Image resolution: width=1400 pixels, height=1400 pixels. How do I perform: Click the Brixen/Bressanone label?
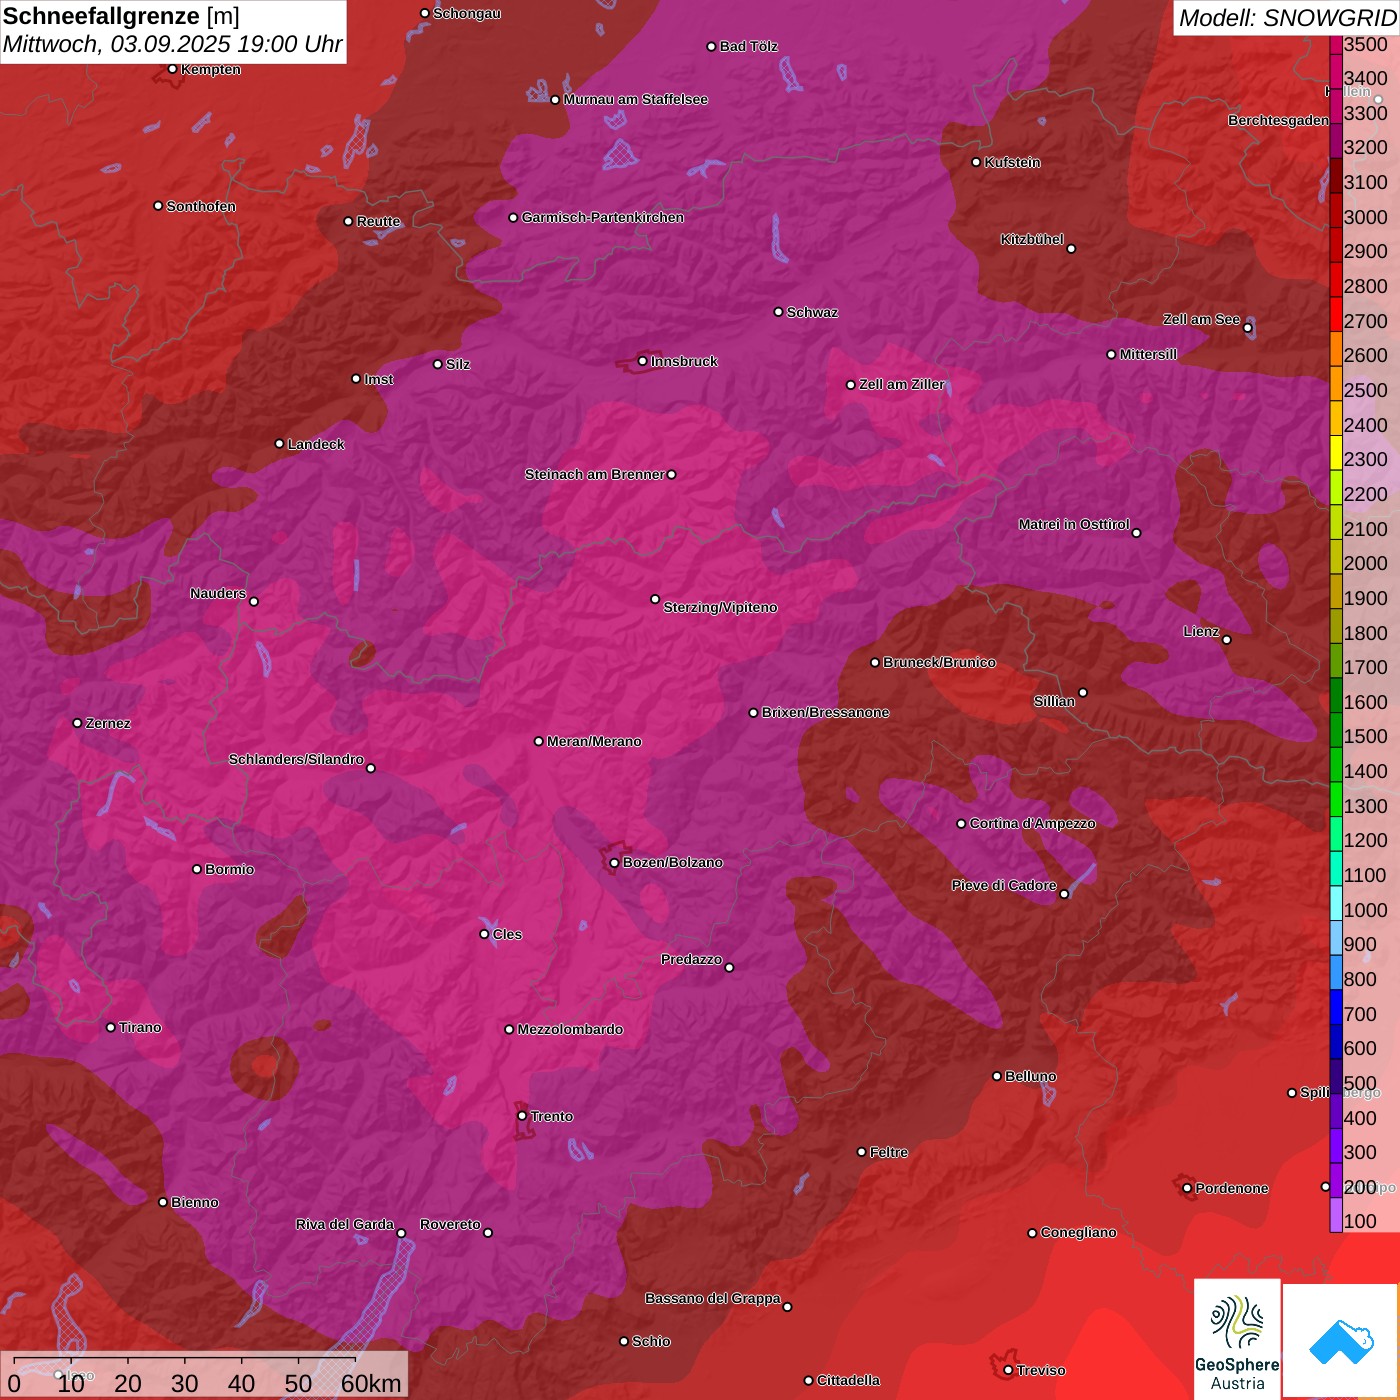pos(825,712)
